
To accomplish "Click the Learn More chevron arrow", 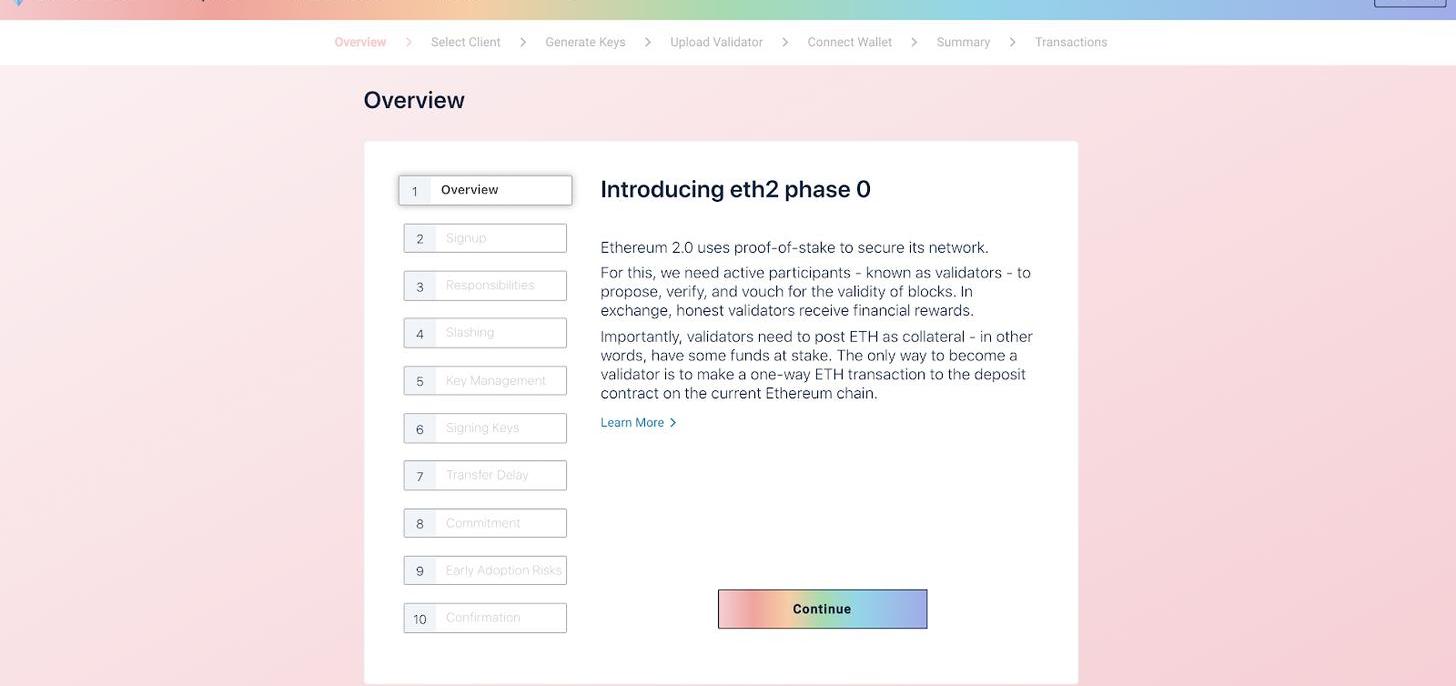I will coord(673,423).
